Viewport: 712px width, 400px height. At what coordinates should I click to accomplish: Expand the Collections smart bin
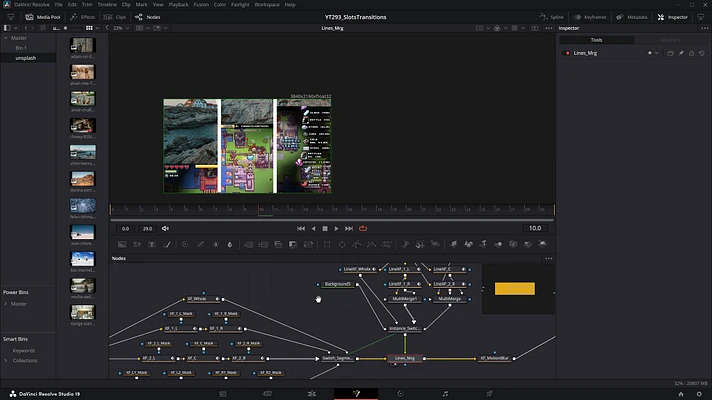coord(5,360)
